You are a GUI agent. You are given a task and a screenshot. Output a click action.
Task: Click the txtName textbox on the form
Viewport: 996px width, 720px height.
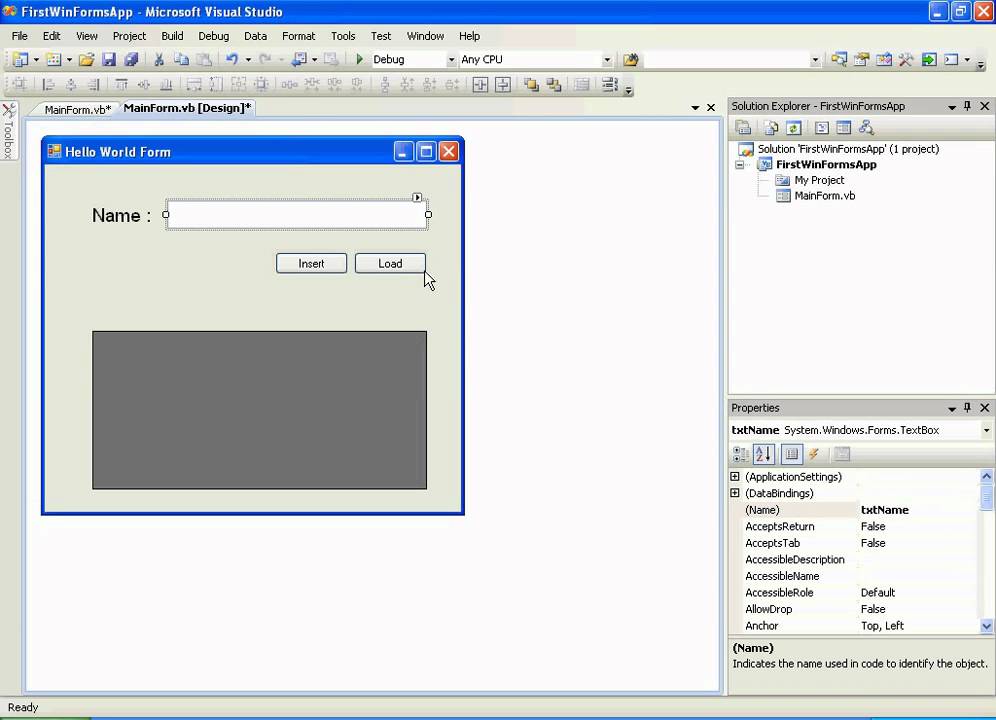point(297,214)
